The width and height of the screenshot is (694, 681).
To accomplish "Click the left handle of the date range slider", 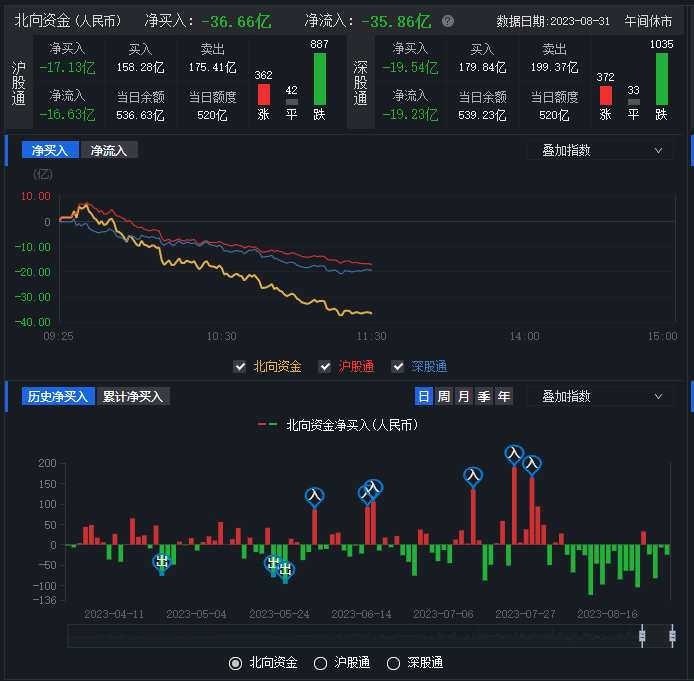I will point(642,635).
